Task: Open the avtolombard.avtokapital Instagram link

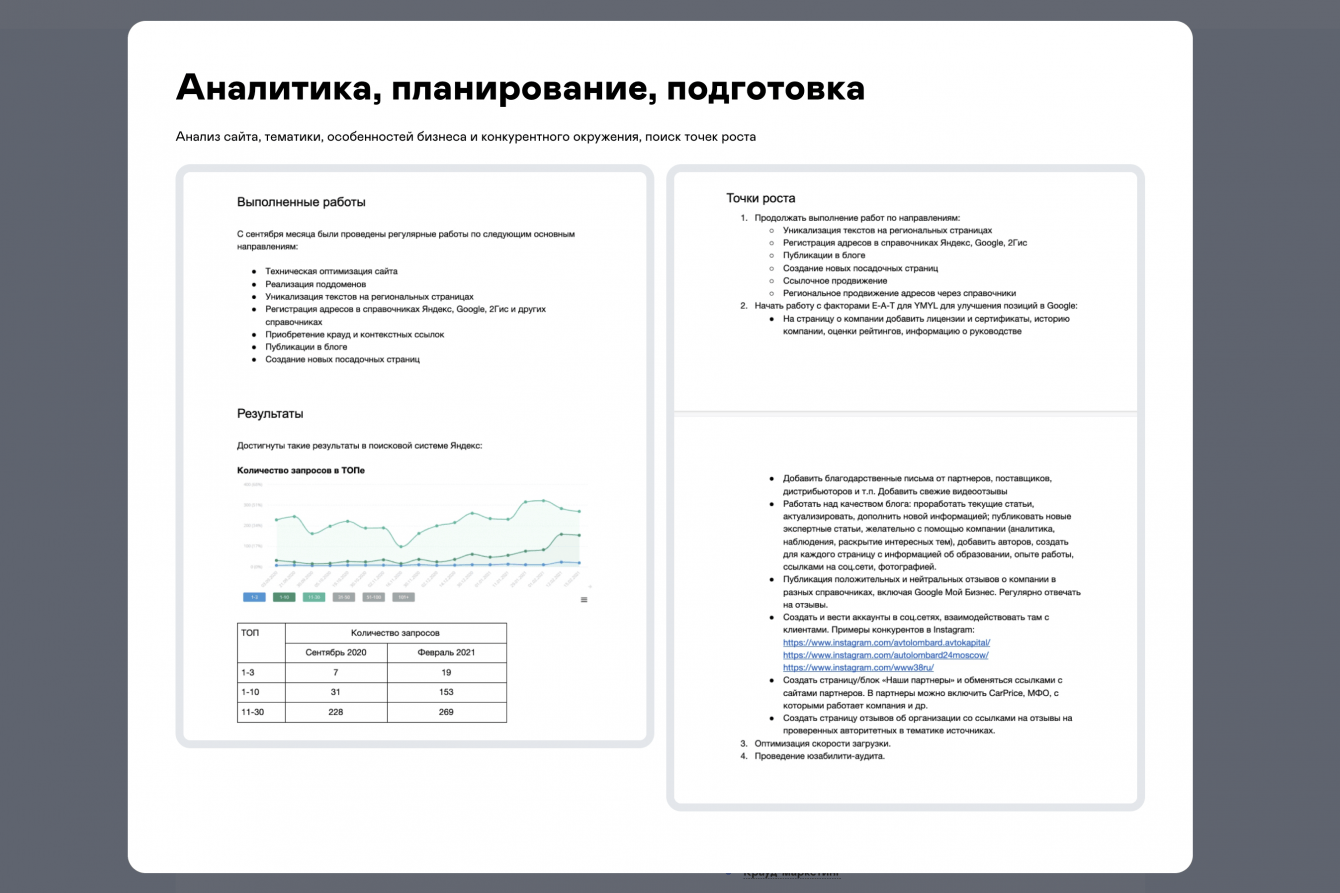Action: tap(886, 642)
